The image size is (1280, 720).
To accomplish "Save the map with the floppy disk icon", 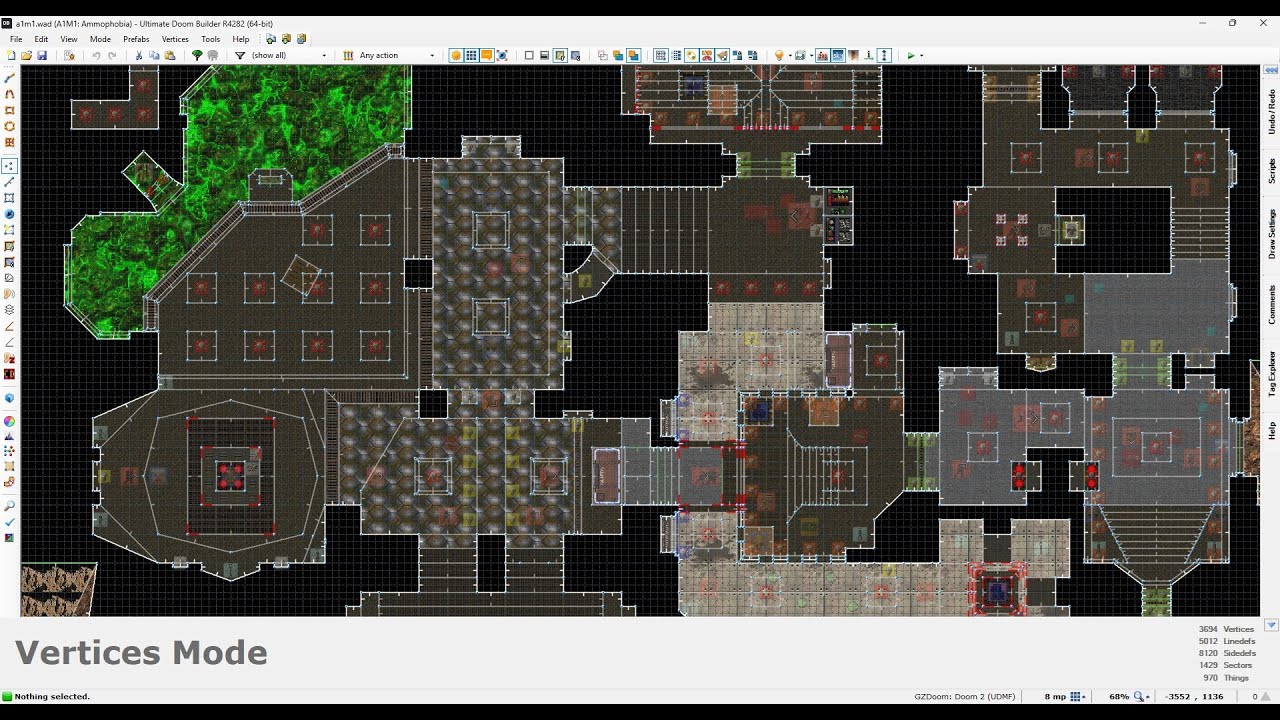I will (x=42, y=55).
